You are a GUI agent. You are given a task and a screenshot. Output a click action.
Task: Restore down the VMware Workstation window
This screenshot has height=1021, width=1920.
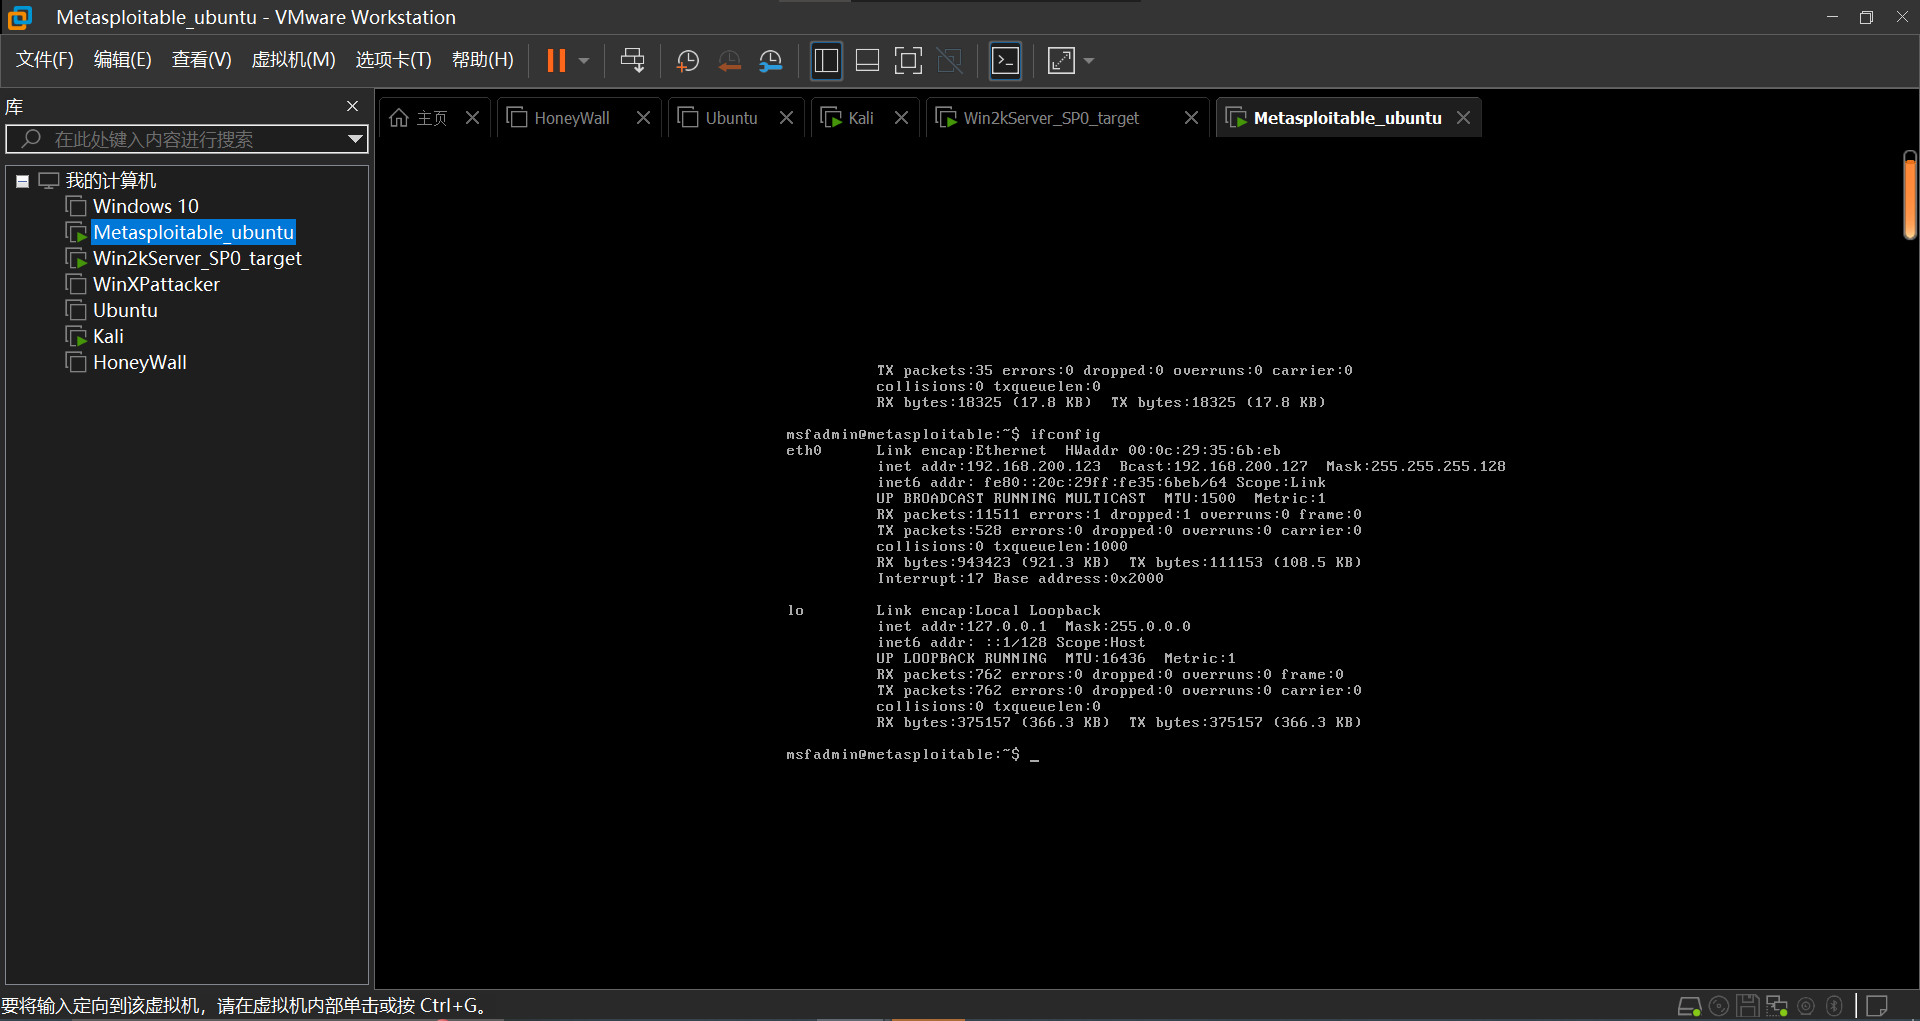pos(1866,17)
